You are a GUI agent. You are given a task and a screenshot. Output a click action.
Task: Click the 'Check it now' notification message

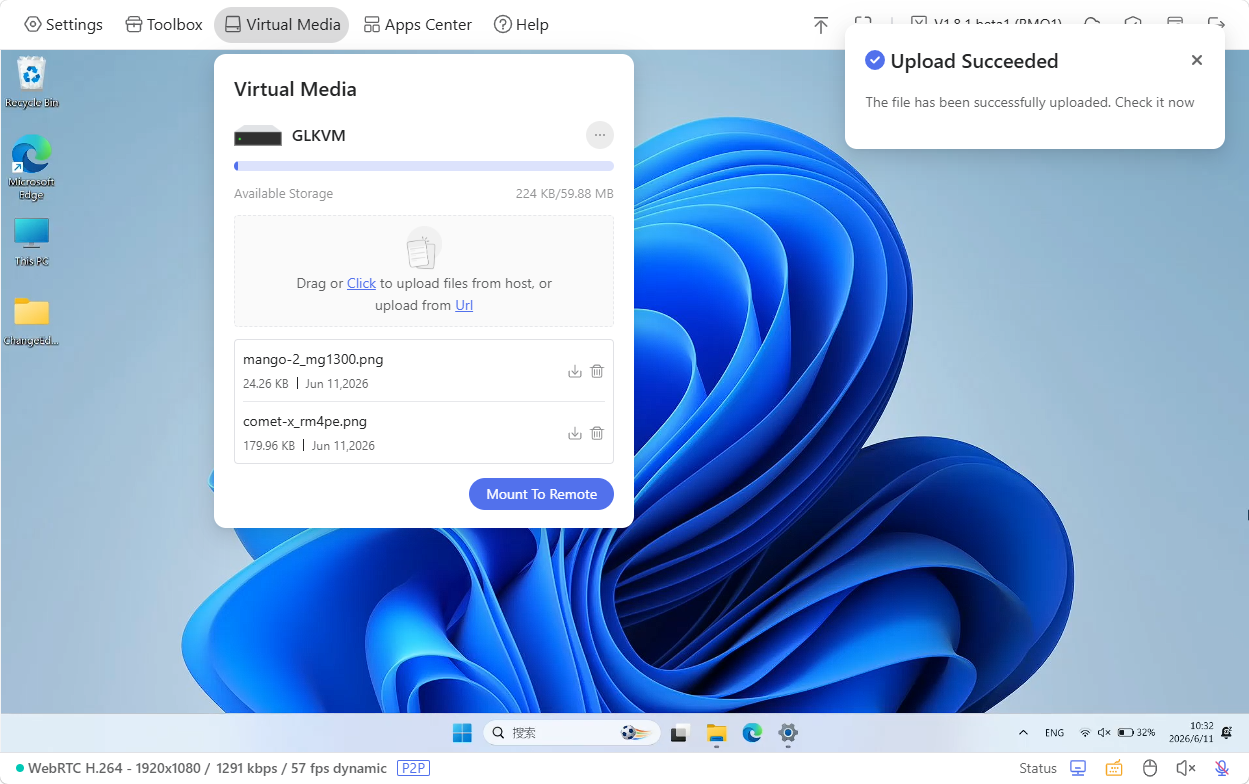[x=1030, y=102]
